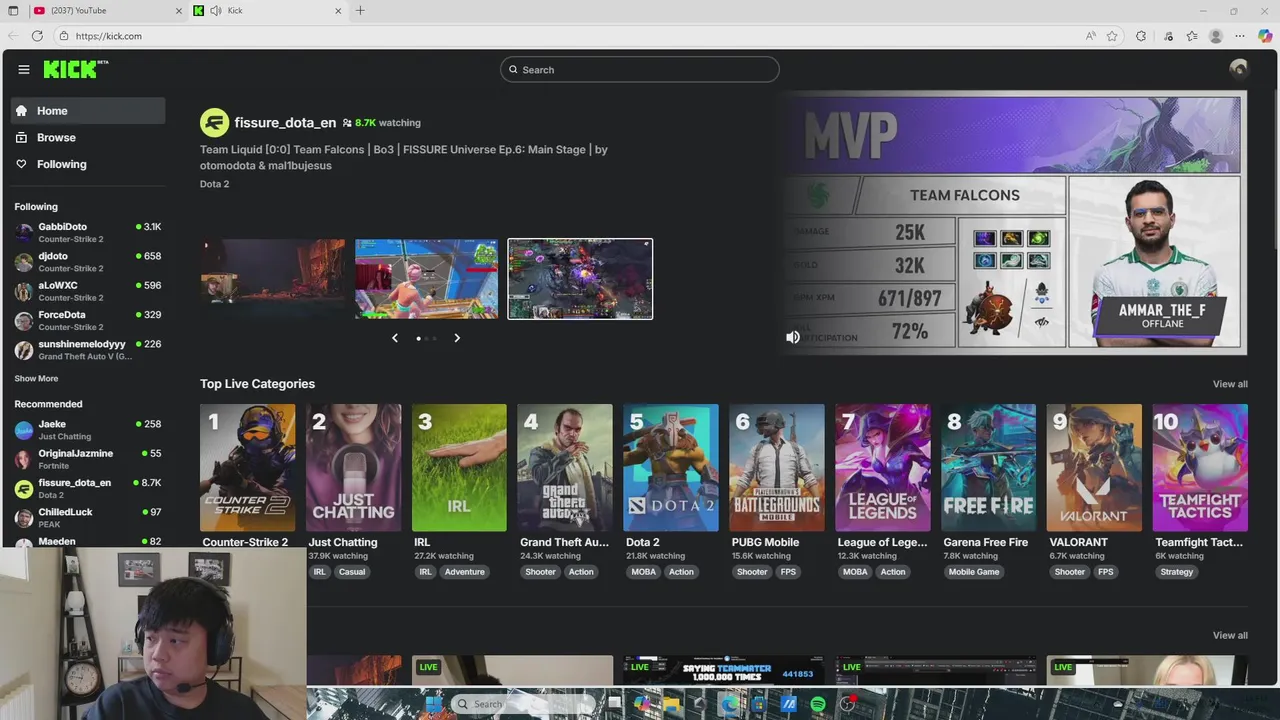Viewport: 1280px width, 720px height.
Task: Select the first featured stream thumbnail
Action: [273, 279]
